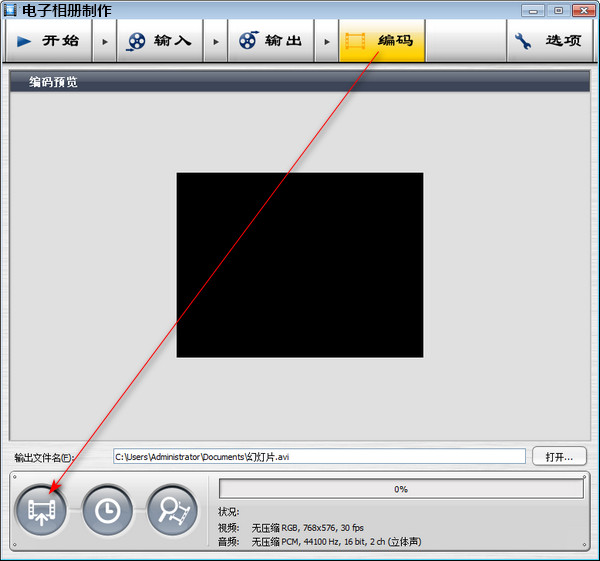This screenshot has height=561, width=600.
Task: Maximize the 电子相册制作 window
Action: (x=558, y=11)
